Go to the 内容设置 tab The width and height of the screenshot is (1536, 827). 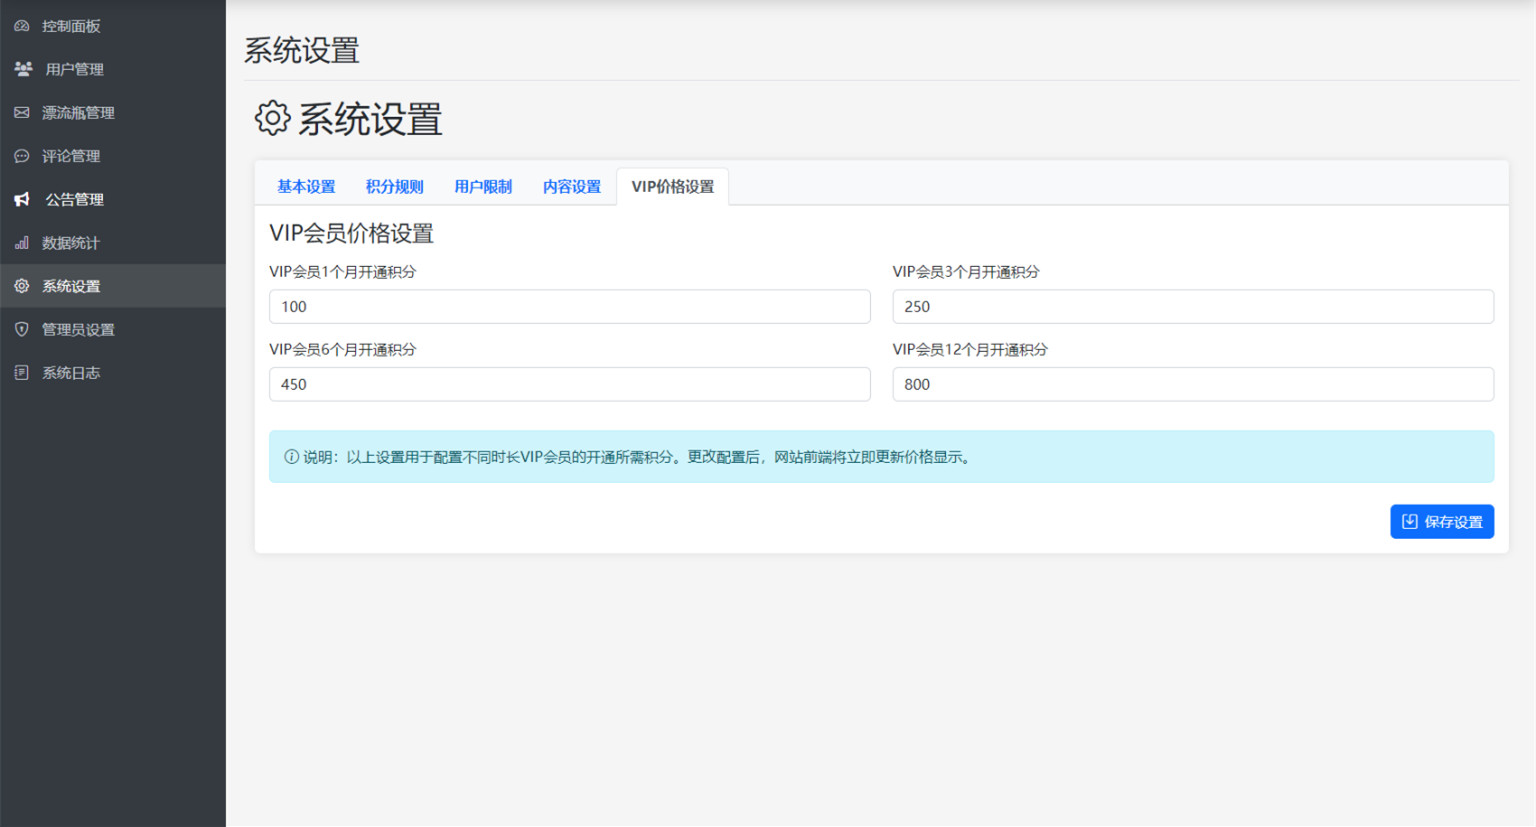(x=571, y=187)
